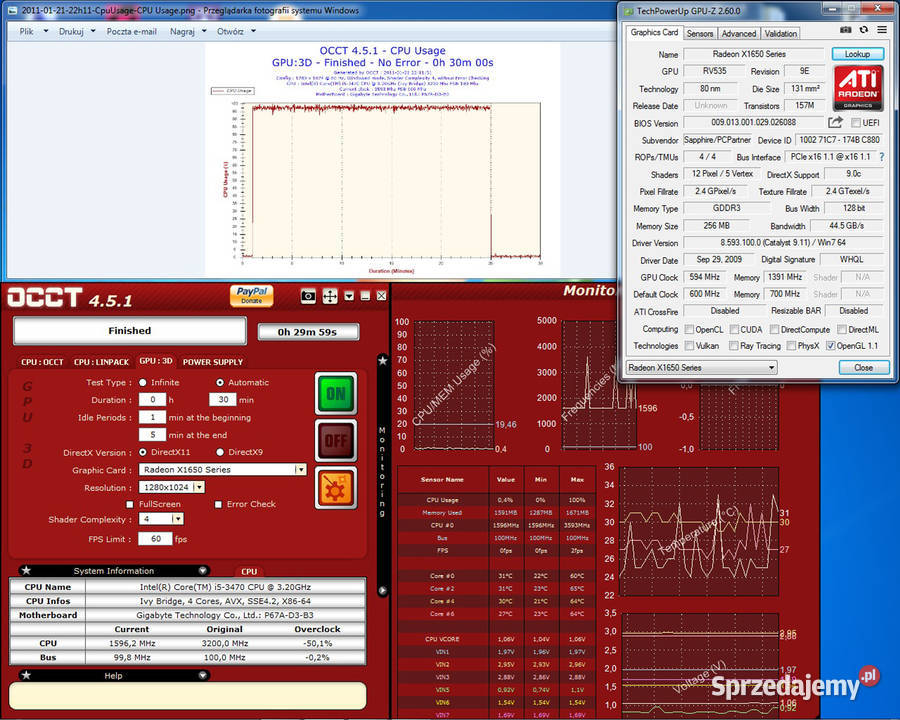This screenshot has height=720, width=900.
Task: Switch to POWER SUPPLY tab
Action: (212, 362)
